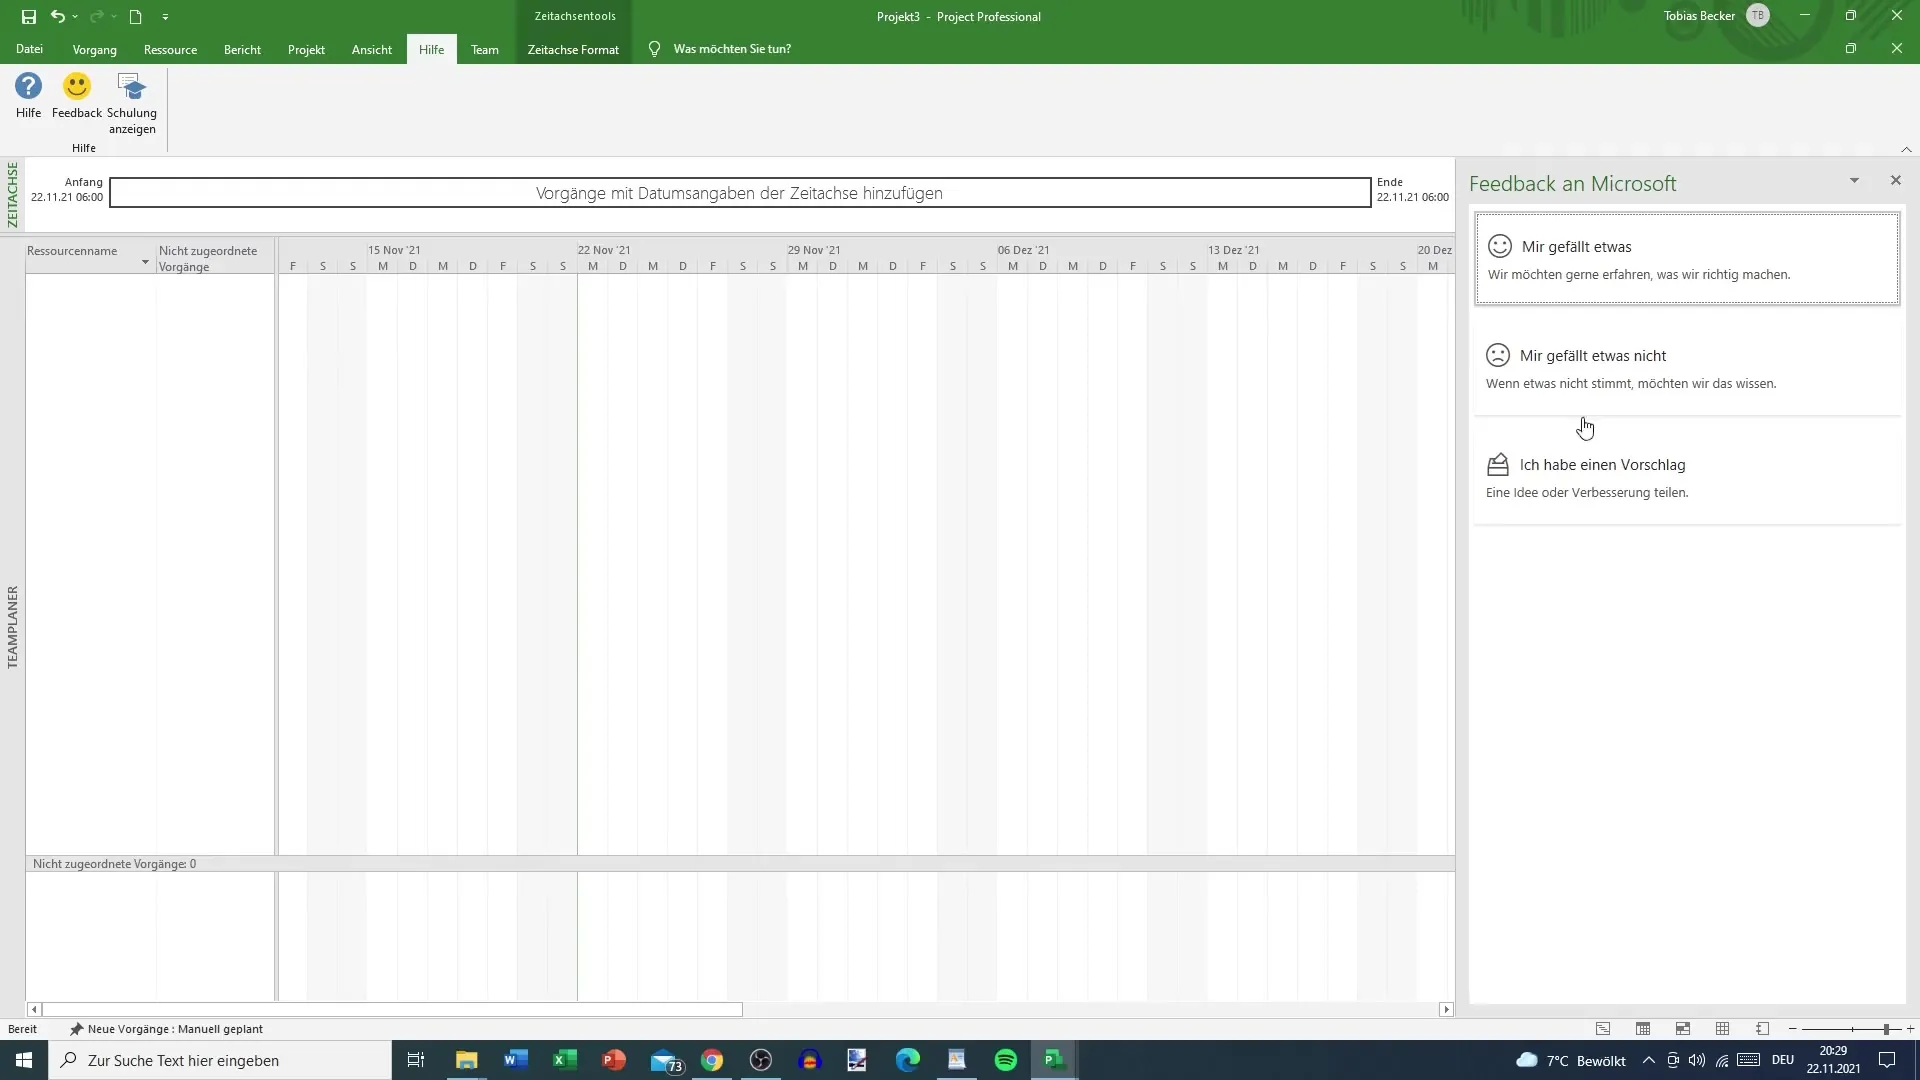Click the Hilfe question mark icon
The width and height of the screenshot is (1920, 1080).
pyautogui.click(x=28, y=87)
